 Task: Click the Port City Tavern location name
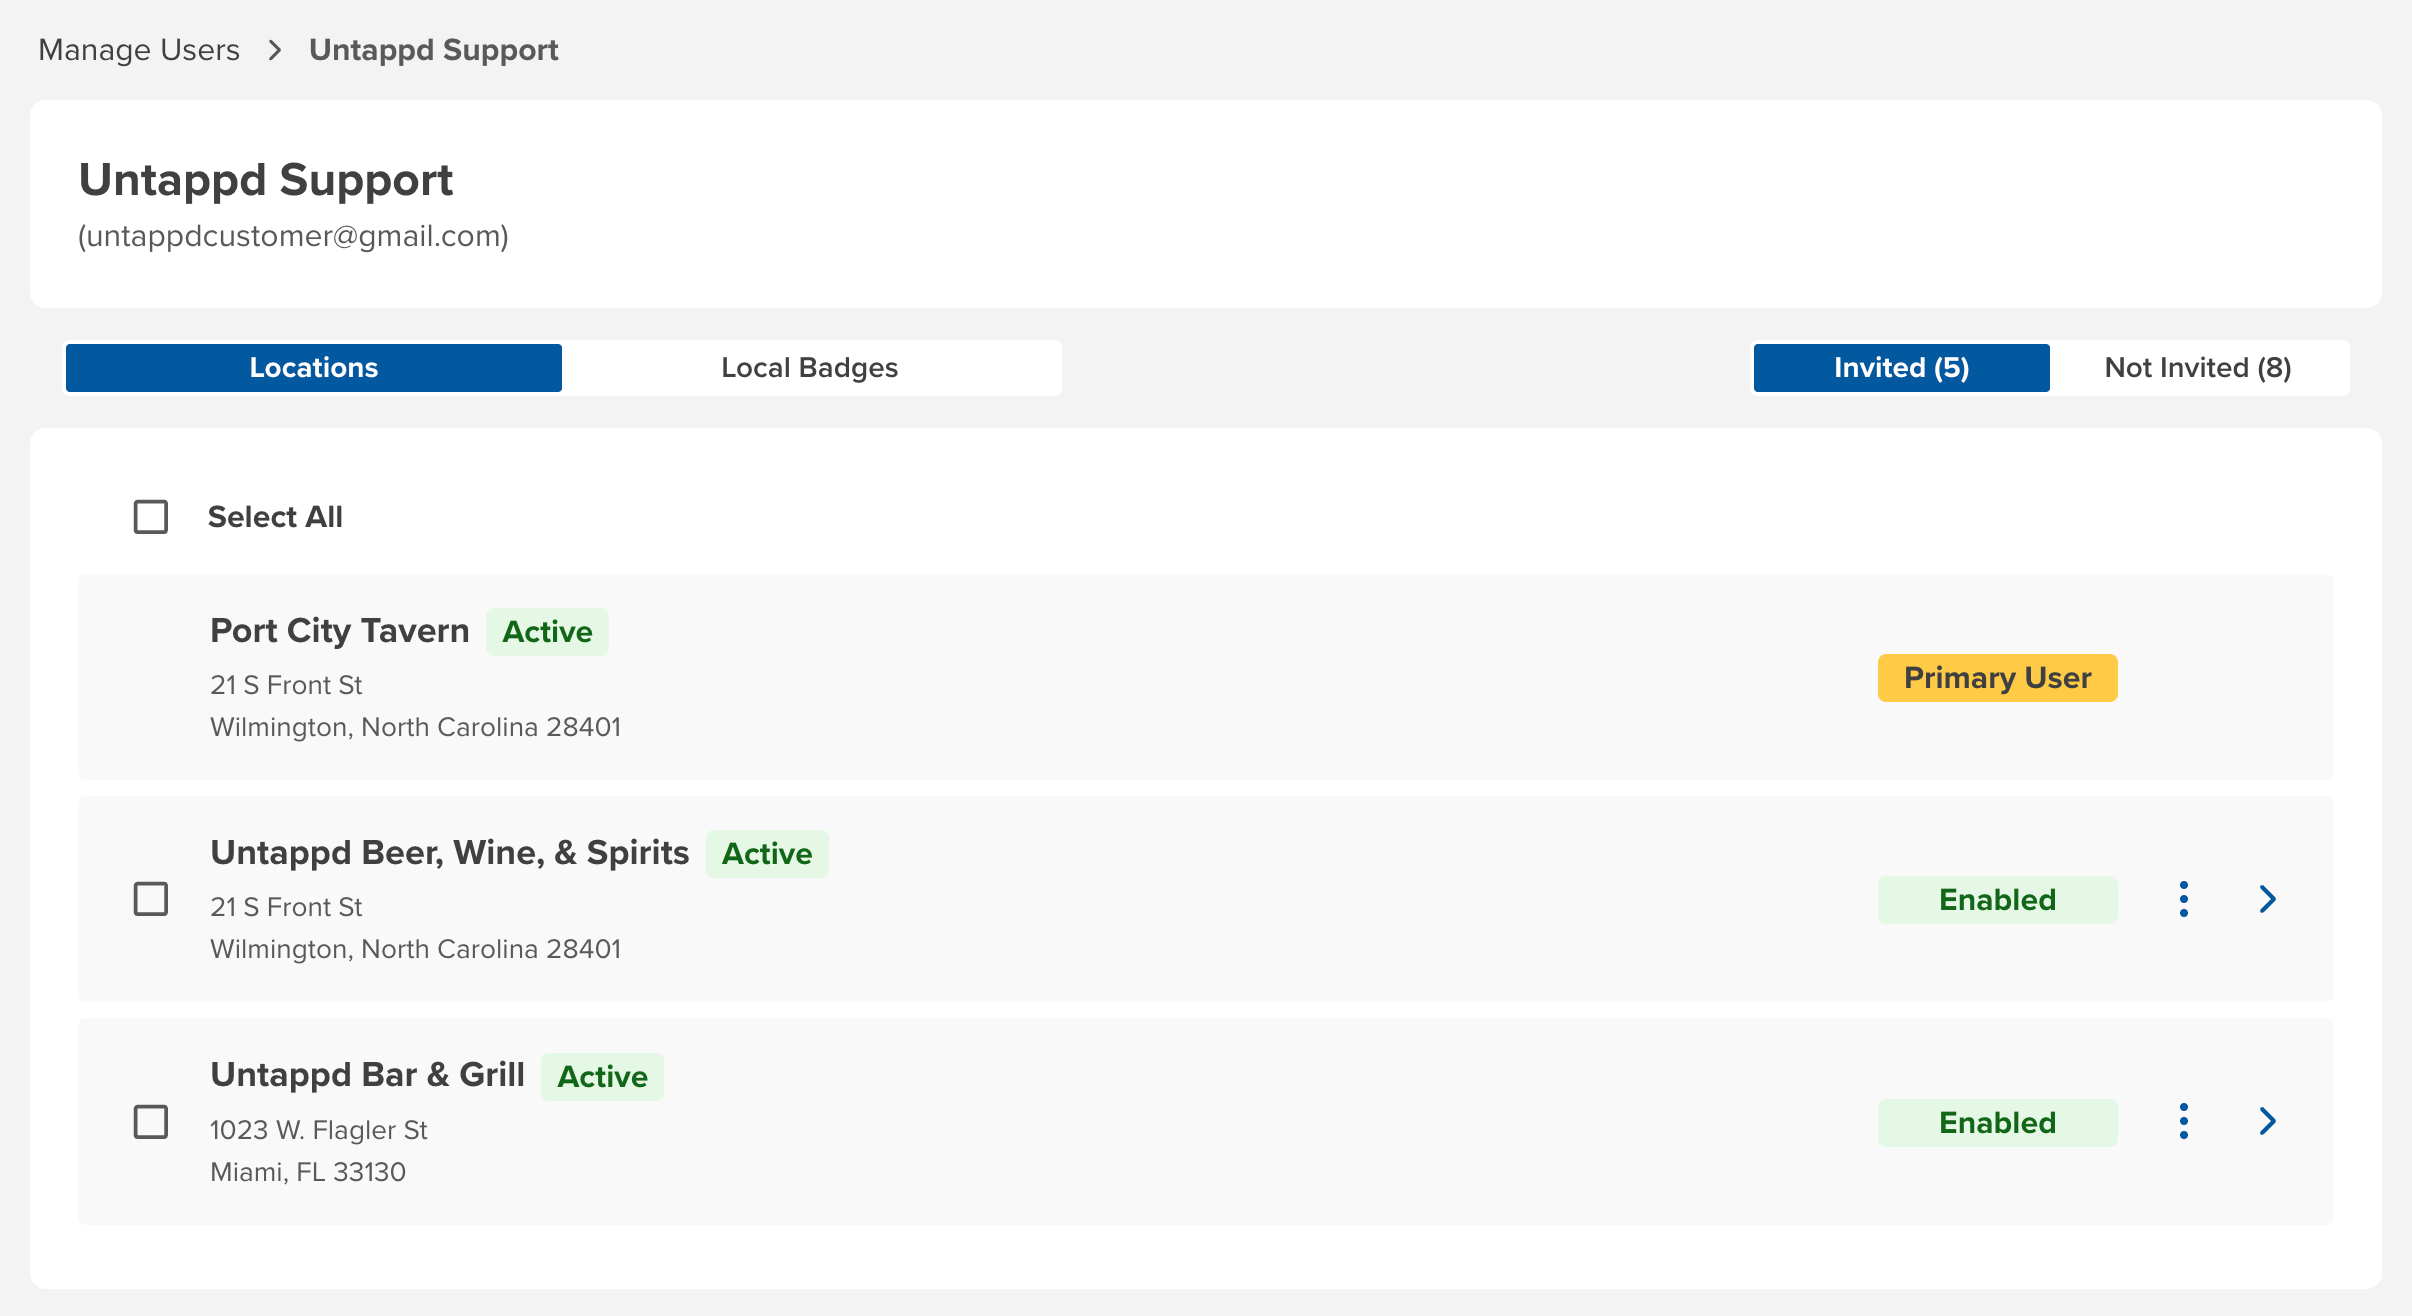pyautogui.click(x=339, y=631)
